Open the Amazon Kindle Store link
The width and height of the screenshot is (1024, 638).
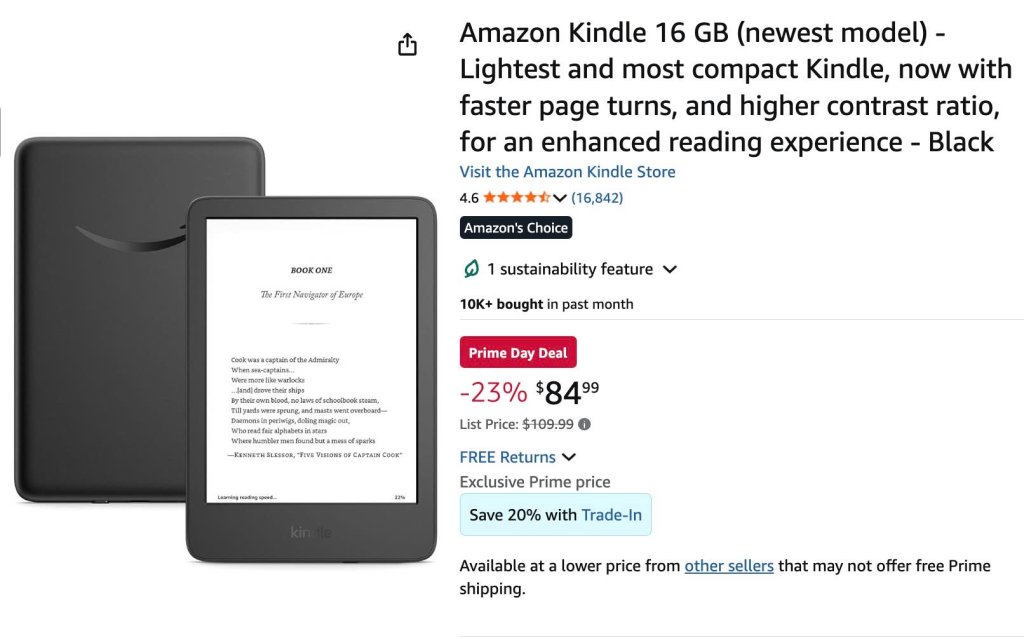pos(568,172)
